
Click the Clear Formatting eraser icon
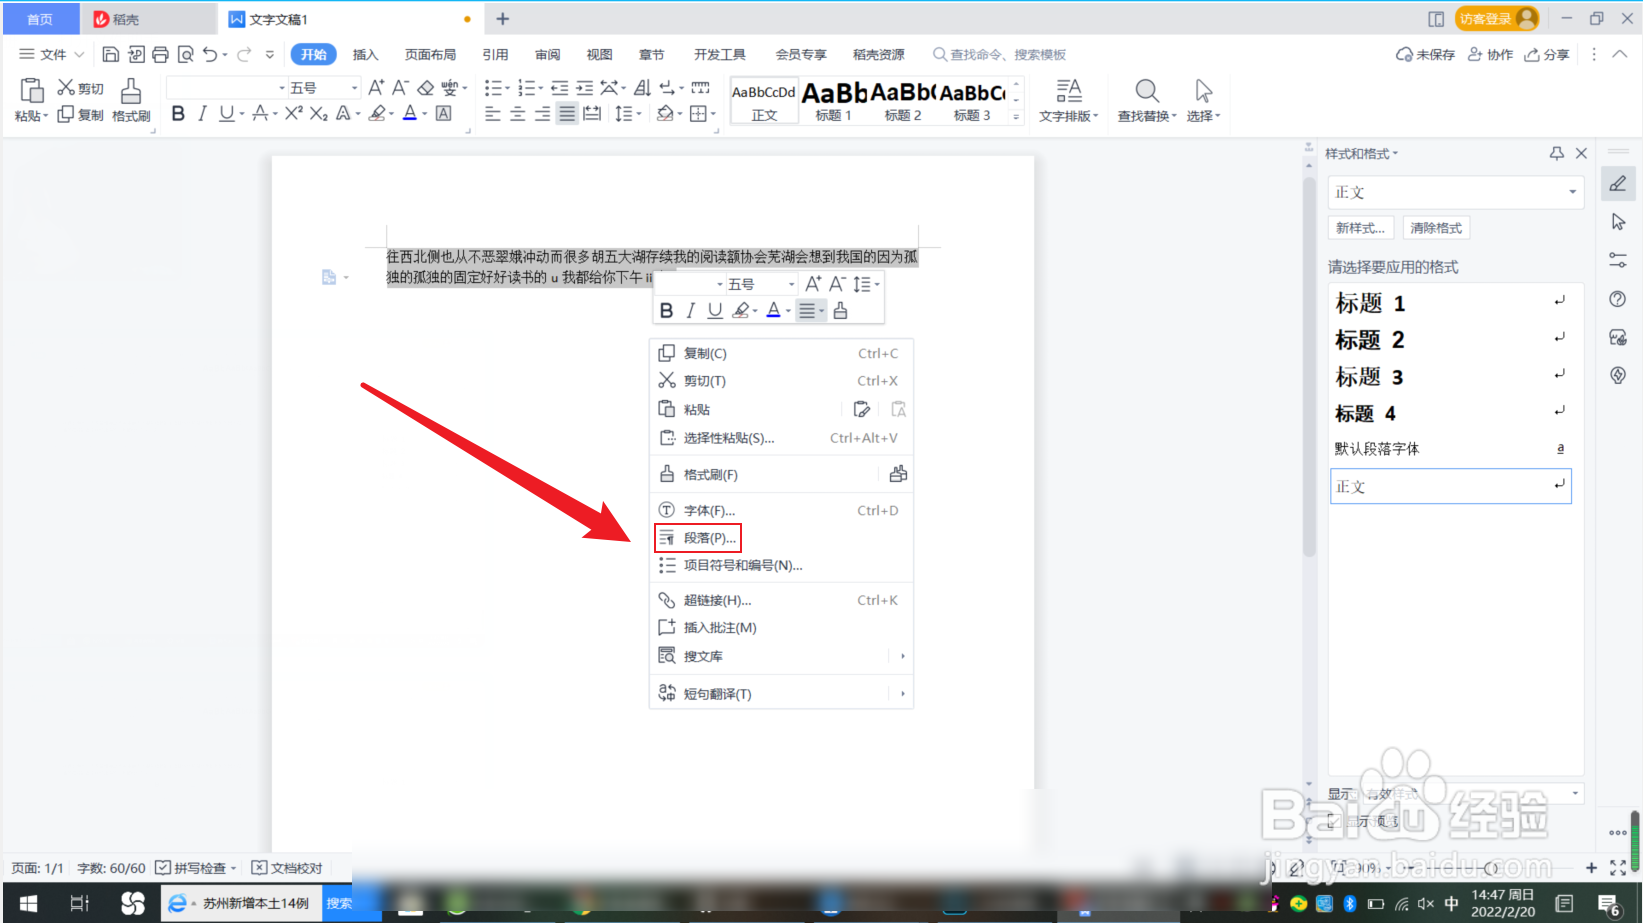pyautogui.click(x=425, y=88)
